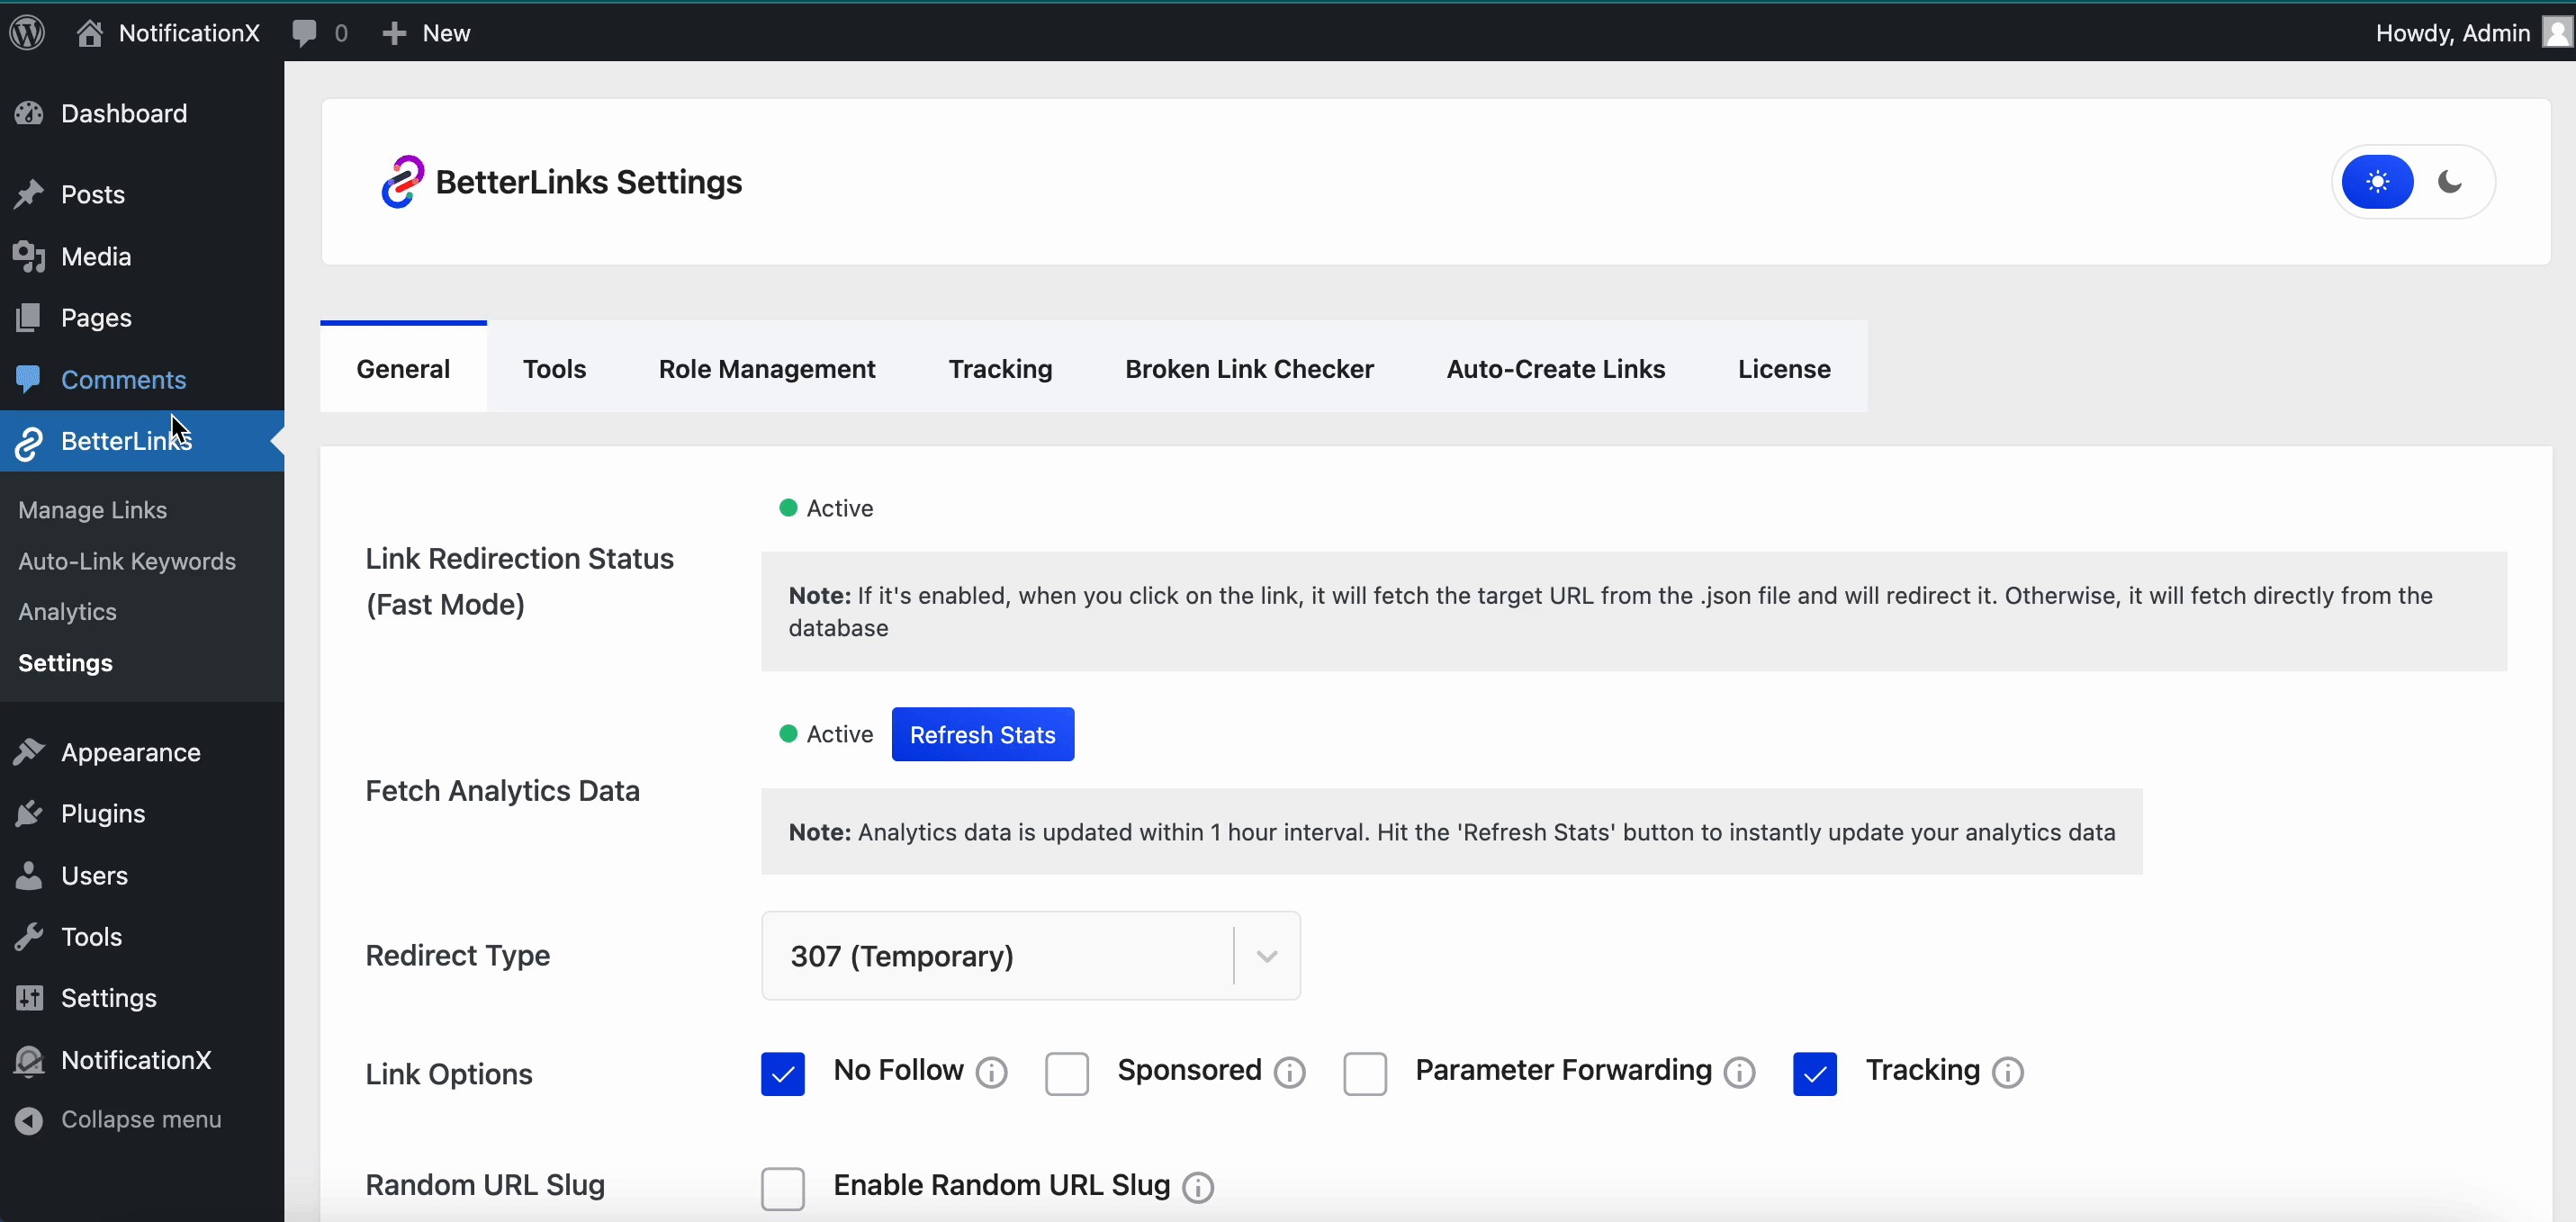Viewport: 2576px width, 1222px height.
Task: Expand the New item menu in admin bar
Action: point(424,32)
